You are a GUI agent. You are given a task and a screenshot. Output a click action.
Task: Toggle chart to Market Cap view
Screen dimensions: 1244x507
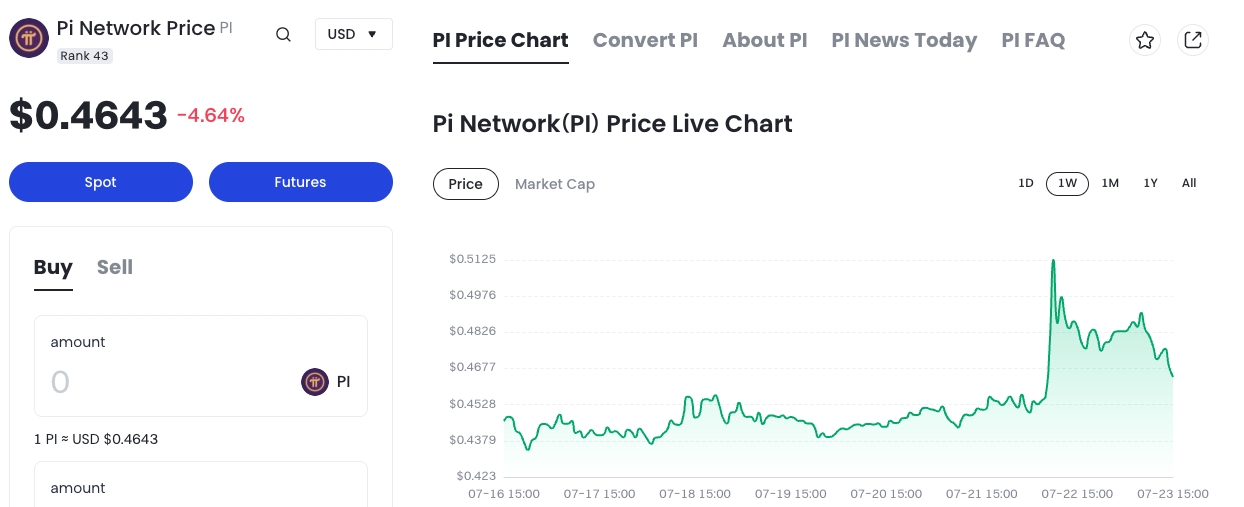point(555,184)
